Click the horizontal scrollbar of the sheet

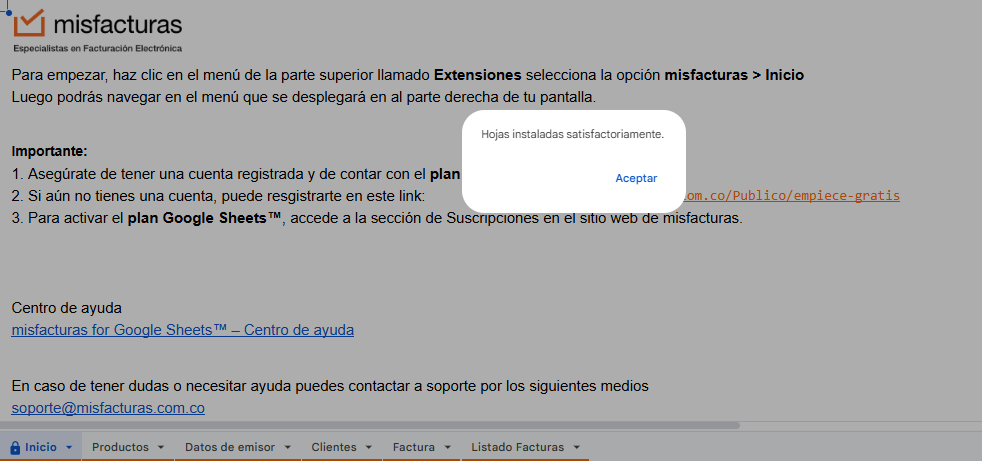(370, 425)
